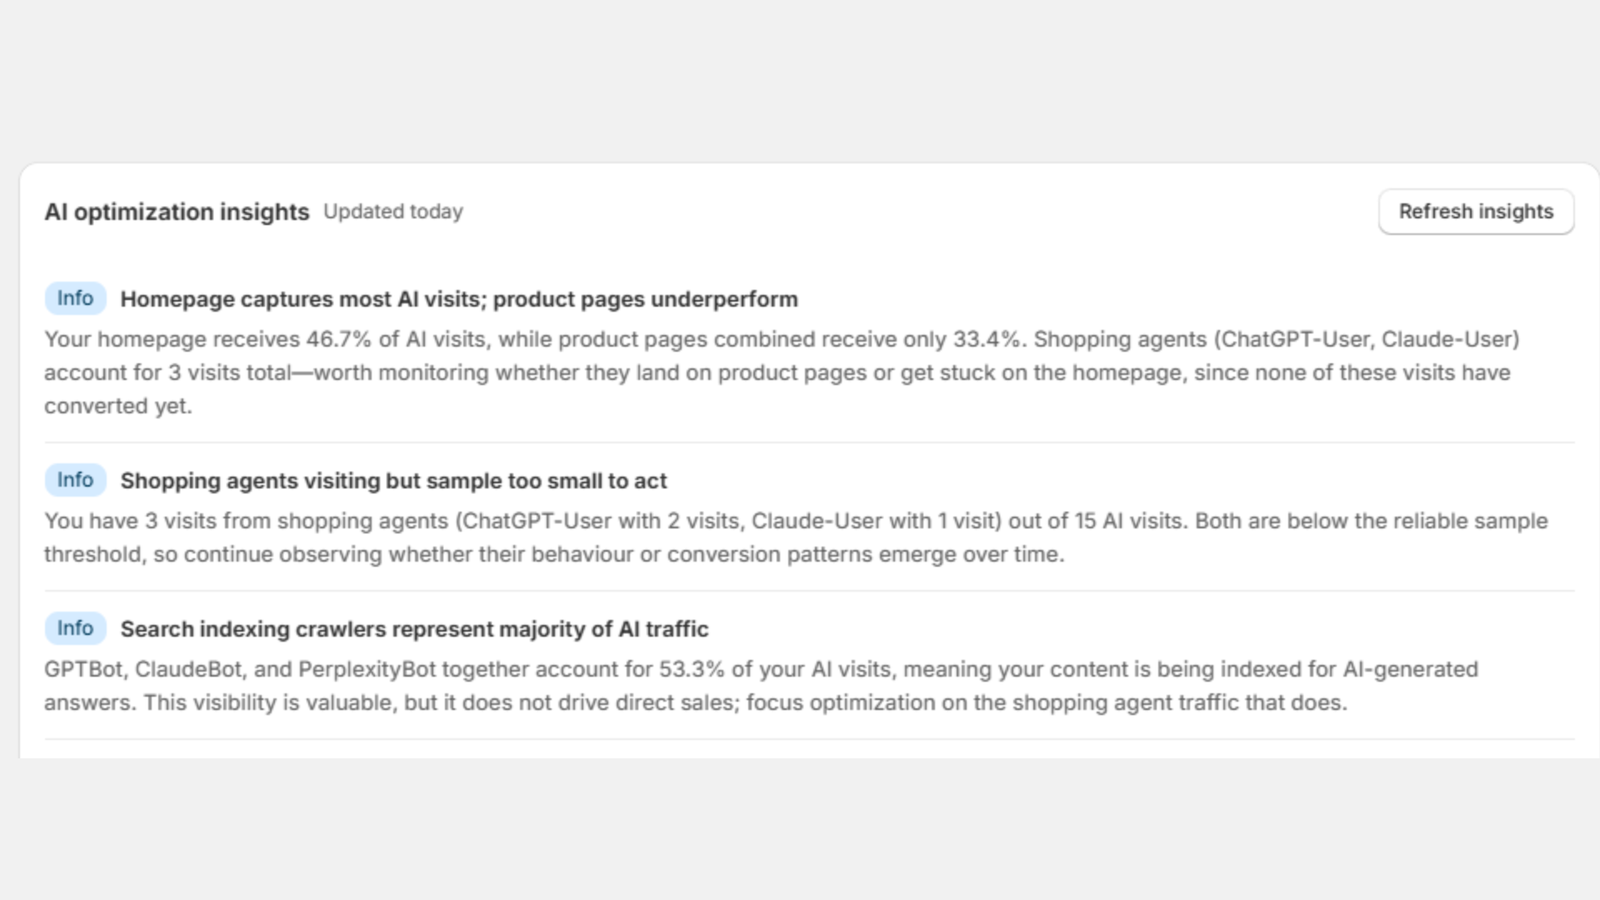
Task: Open Shopping agents visiting but sample too small heading
Action: [393, 481]
